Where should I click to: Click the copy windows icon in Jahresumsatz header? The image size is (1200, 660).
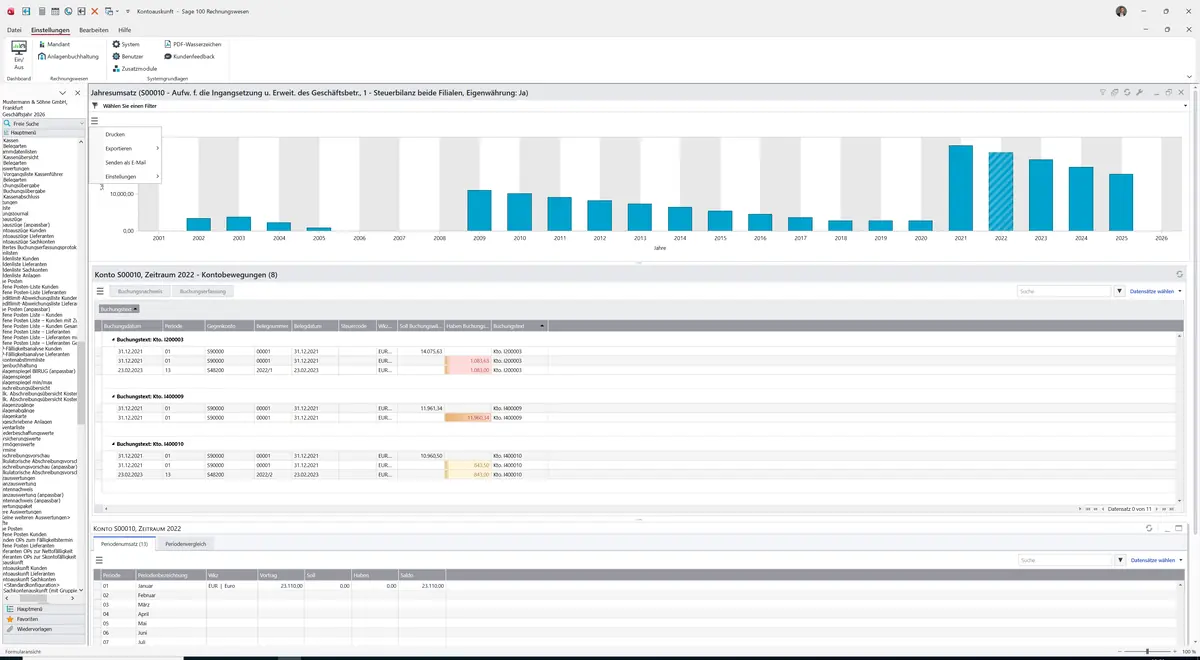point(1115,92)
